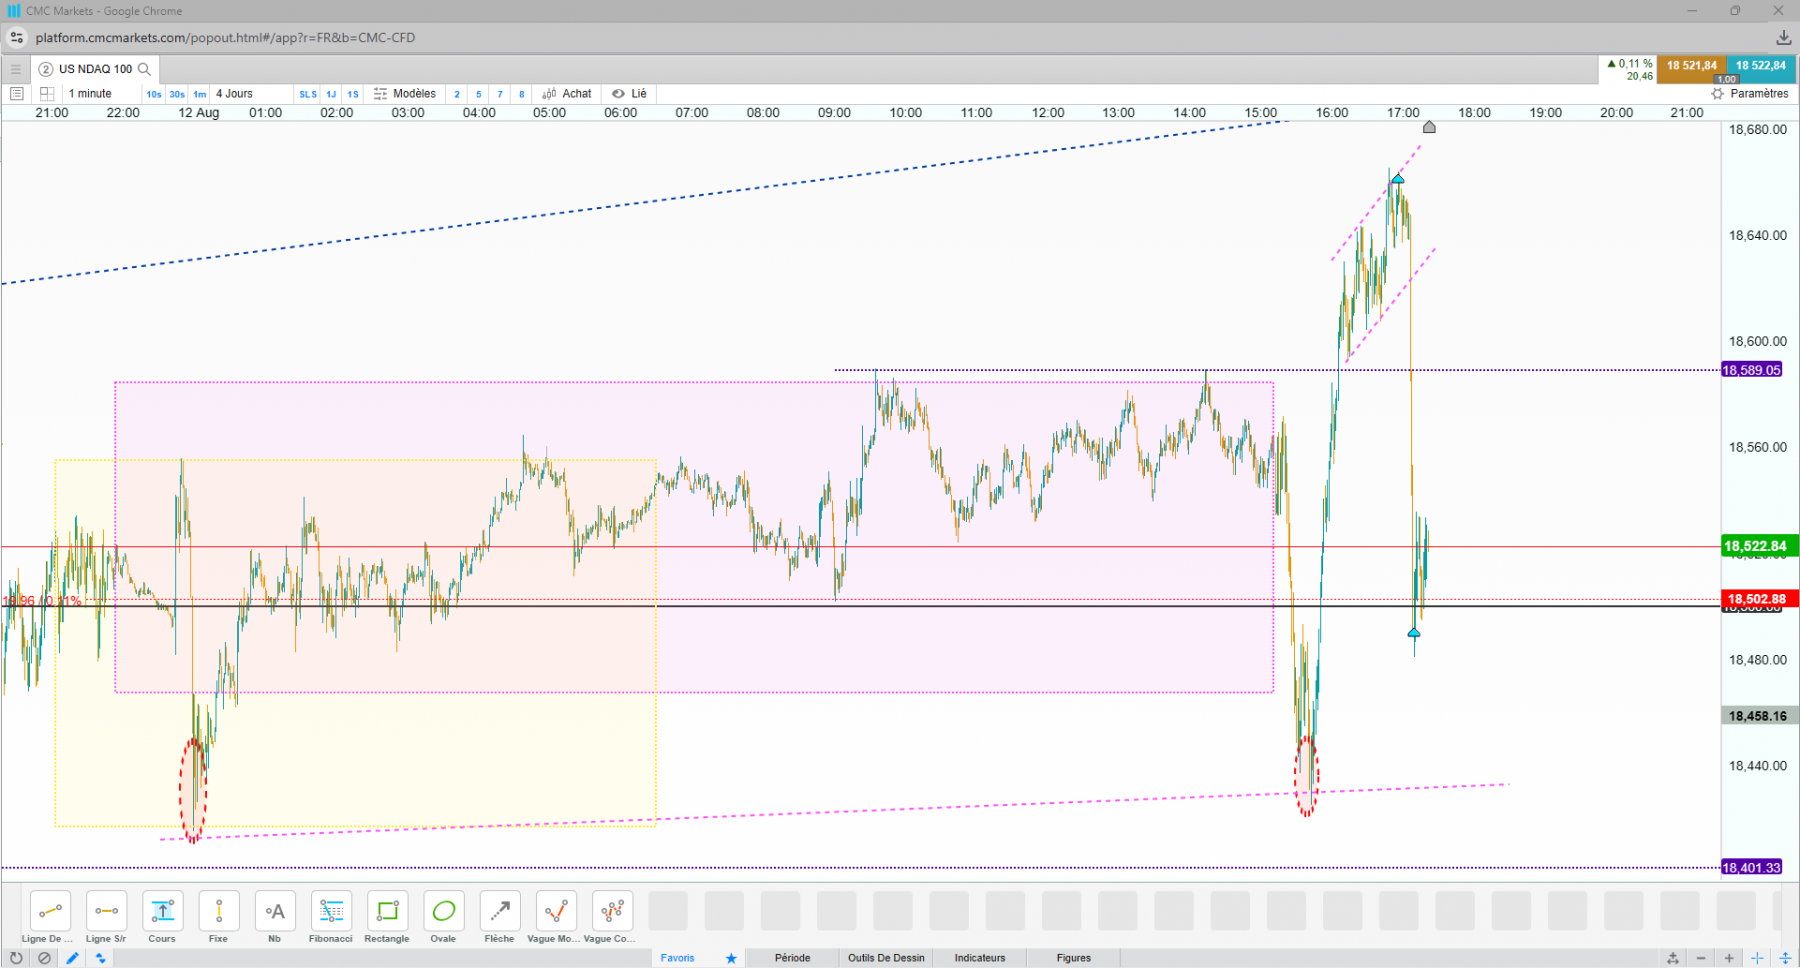Image resolution: width=1800 pixels, height=968 pixels.
Task: Toggle the blue up-down arrows icon
Action: 100,958
